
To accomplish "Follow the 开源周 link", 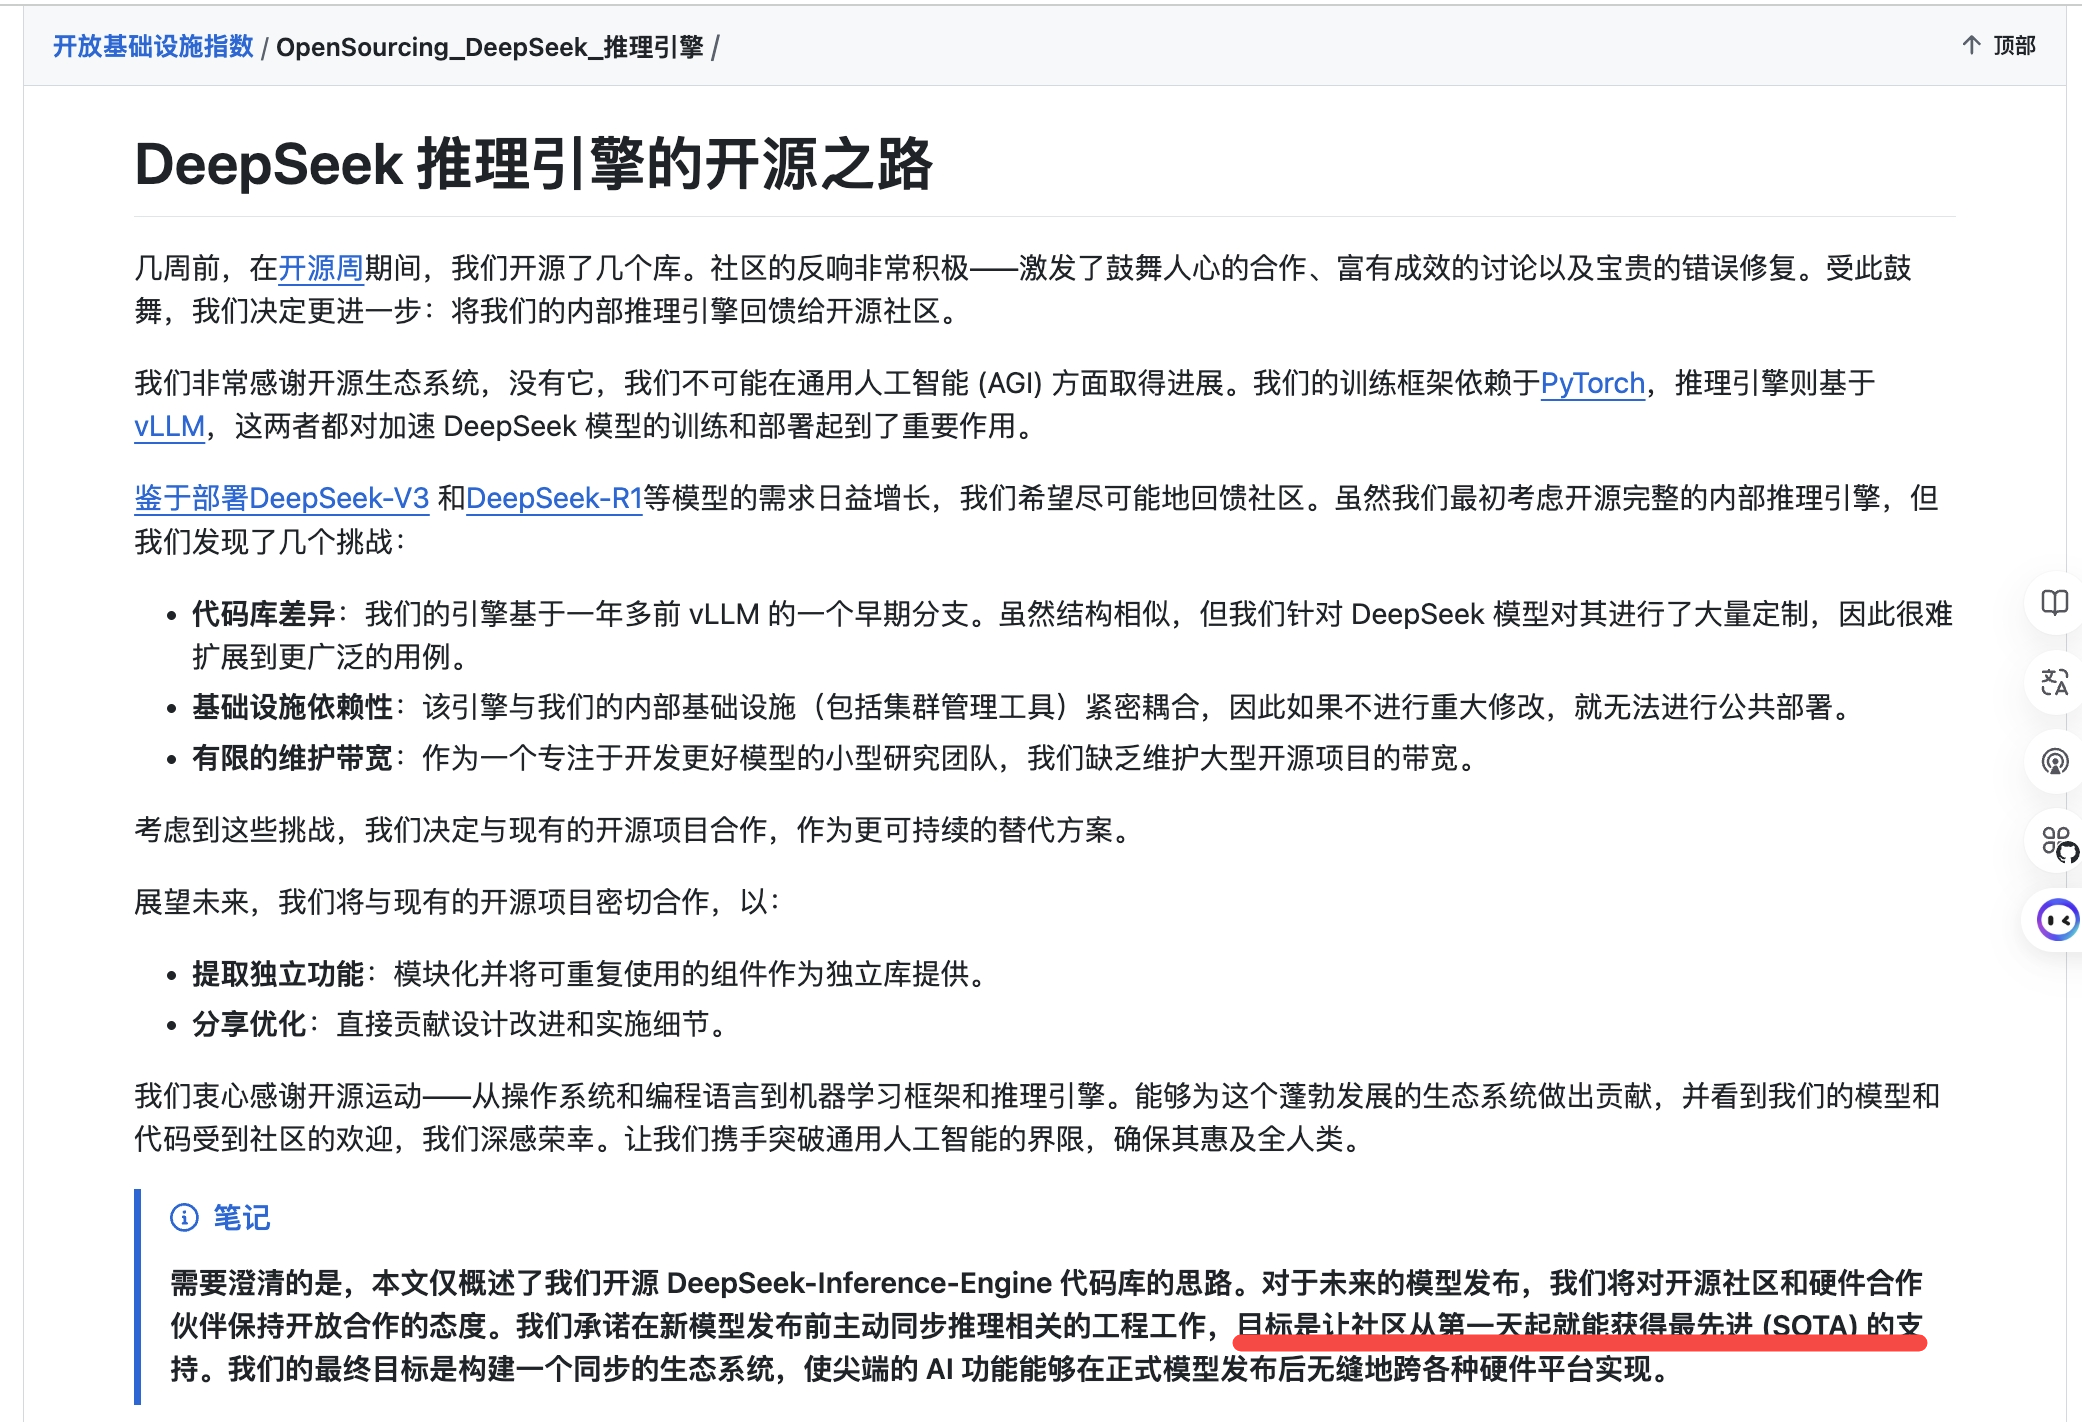I will (321, 268).
